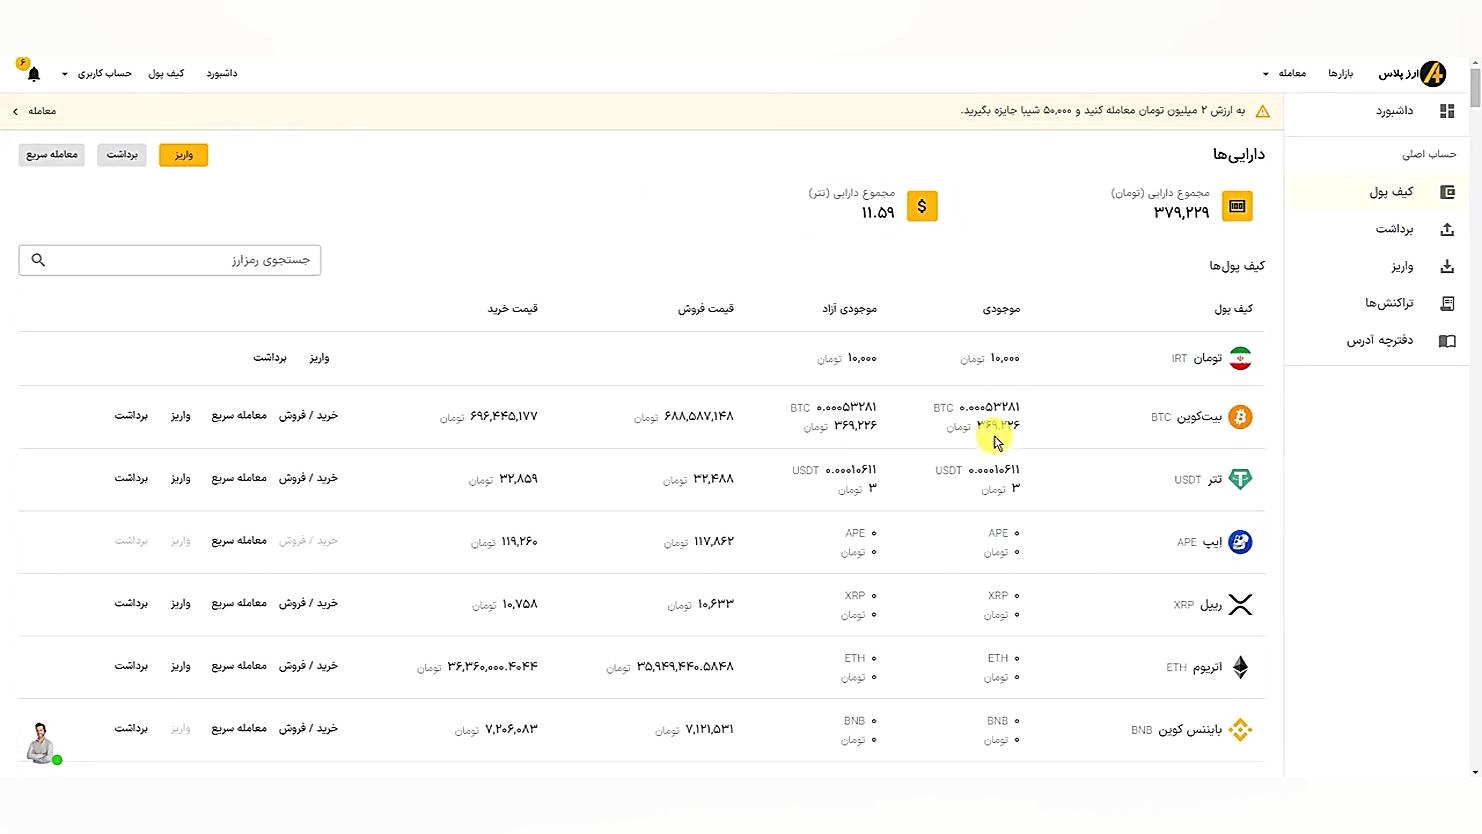Open the address book icon in sidebar

point(1447,341)
